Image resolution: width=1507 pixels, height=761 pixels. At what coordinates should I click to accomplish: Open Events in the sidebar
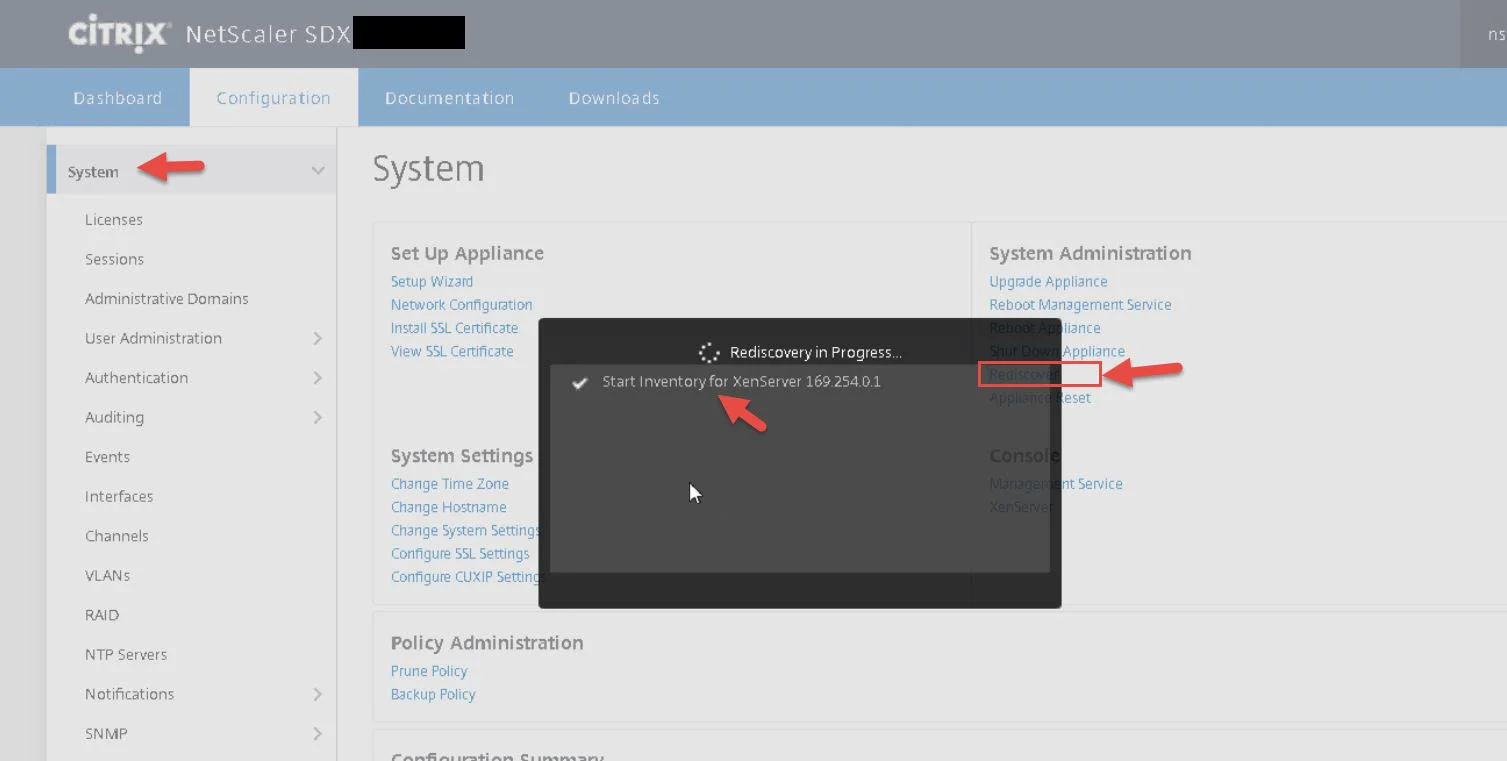coord(107,457)
